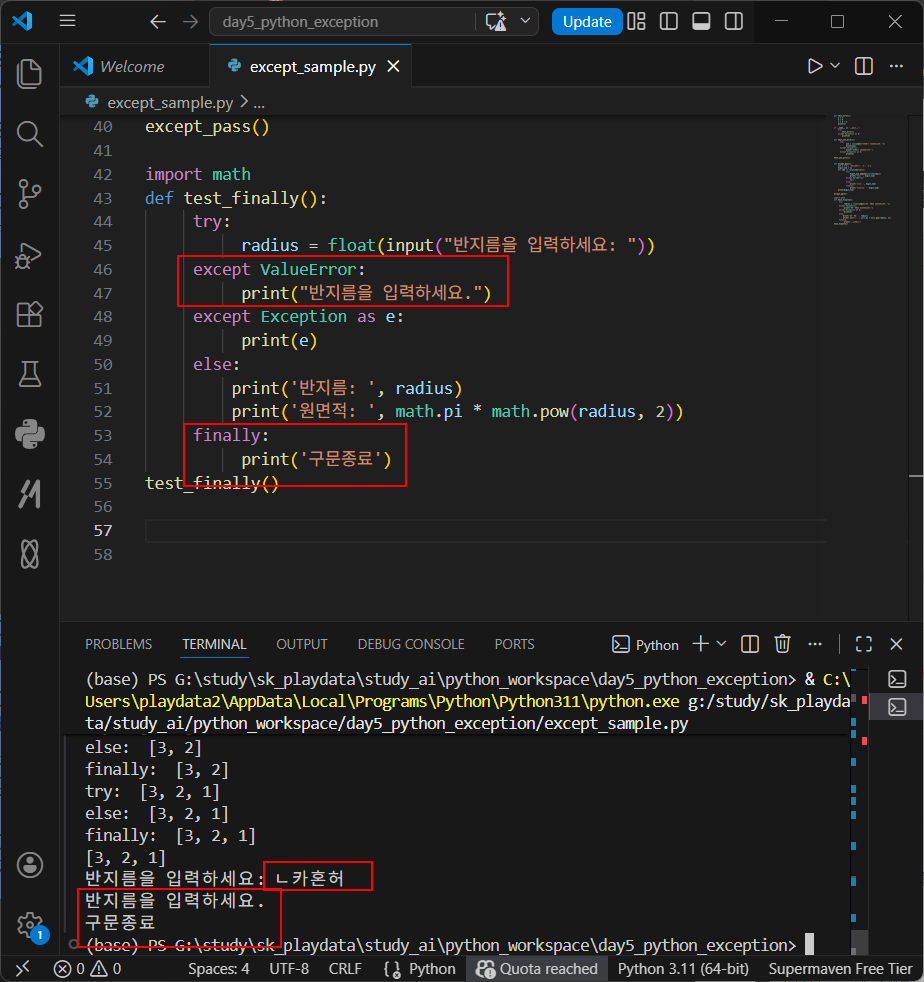
Task: Expand the Copilot chat dropdown arrow
Action: pos(526,21)
